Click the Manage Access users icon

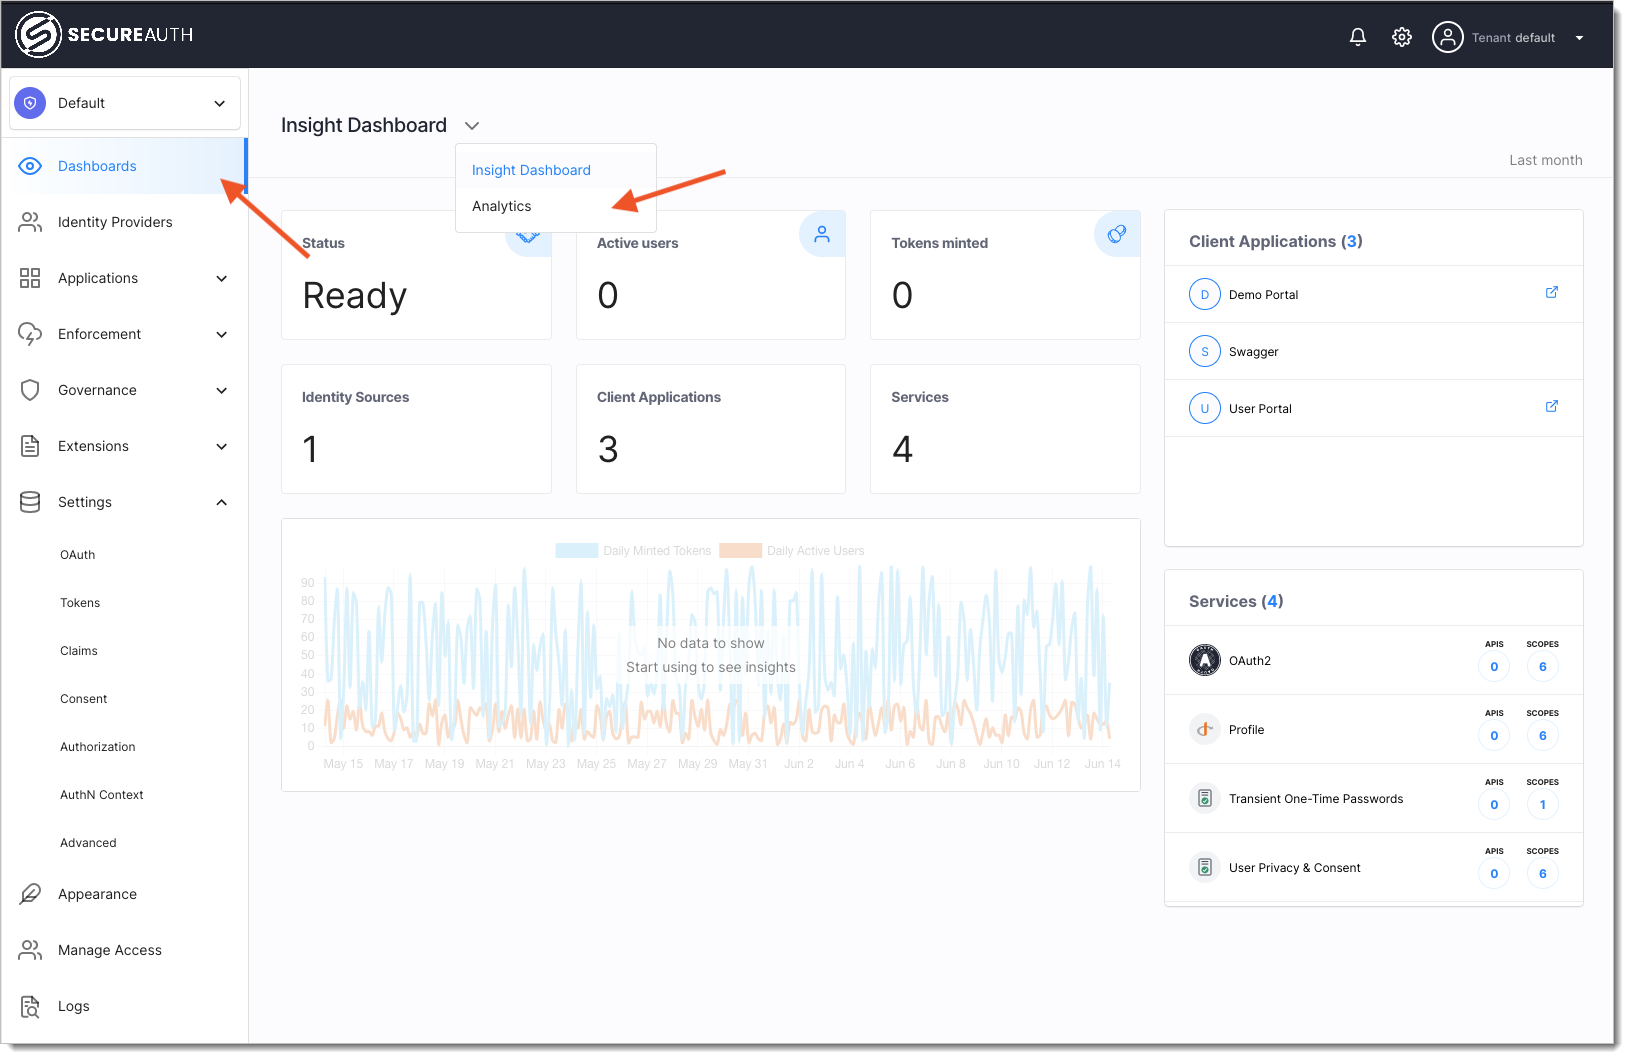[x=30, y=950]
